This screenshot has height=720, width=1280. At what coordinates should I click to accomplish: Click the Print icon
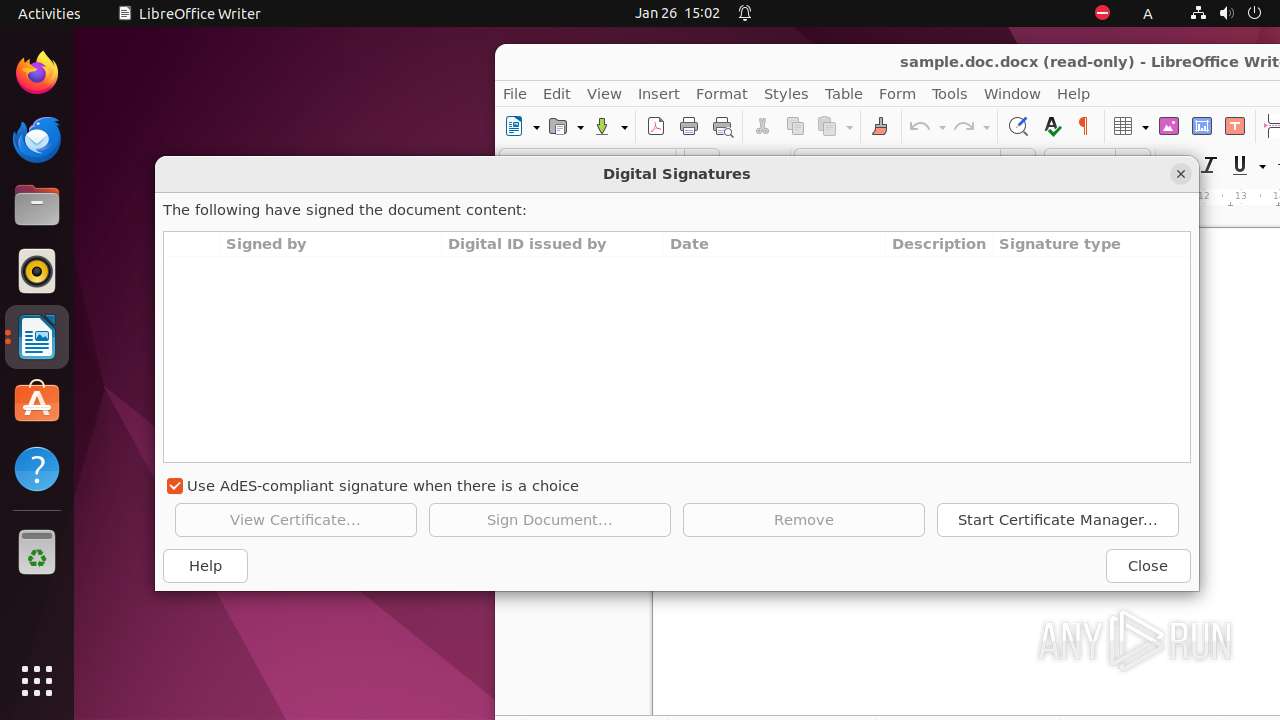click(x=689, y=126)
